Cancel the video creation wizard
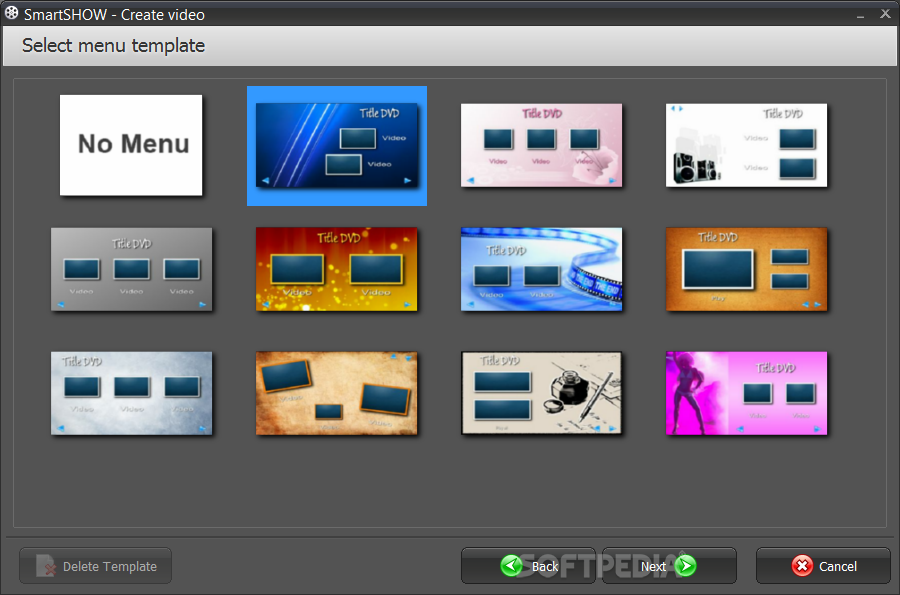Image resolution: width=900 pixels, height=595 pixels. click(823, 566)
